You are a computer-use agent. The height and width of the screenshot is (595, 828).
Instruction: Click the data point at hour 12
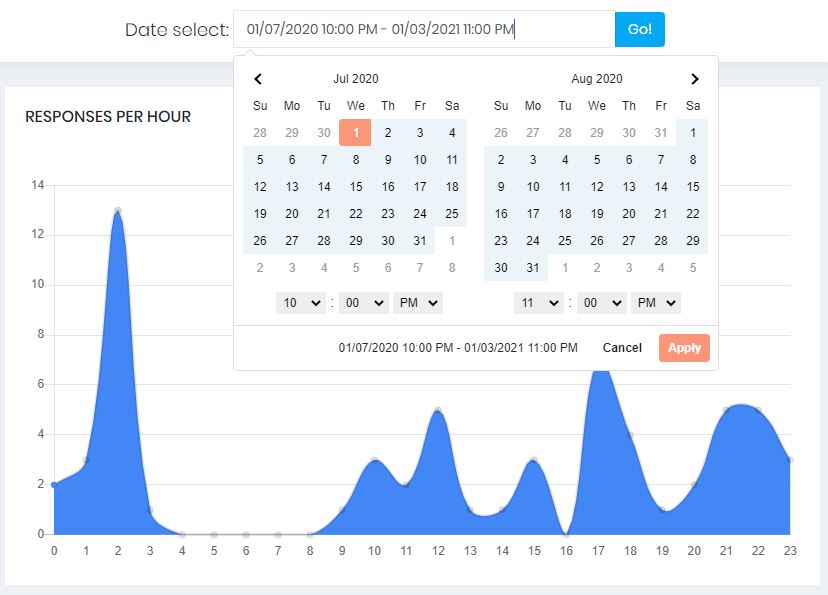coord(438,410)
